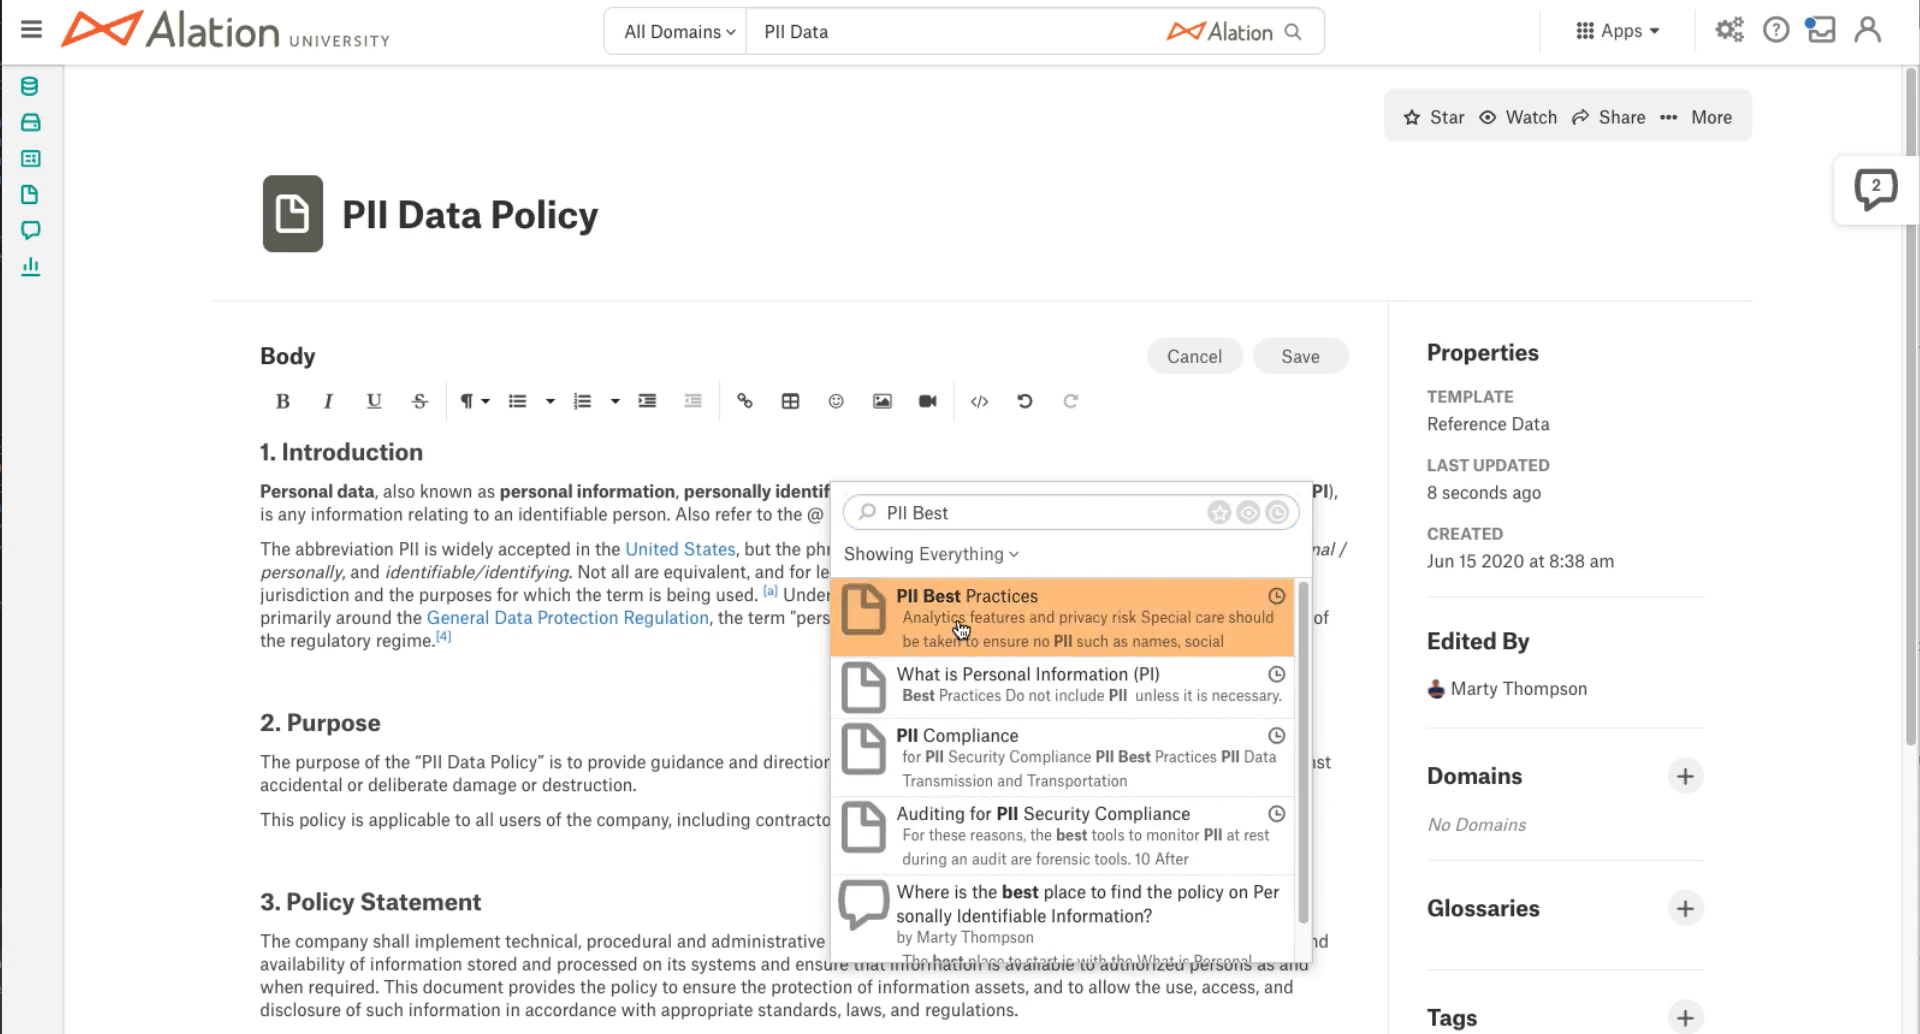This screenshot has width=1920, height=1034.
Task: Open the data sources sidebar icon
Action: coord(30,87)
